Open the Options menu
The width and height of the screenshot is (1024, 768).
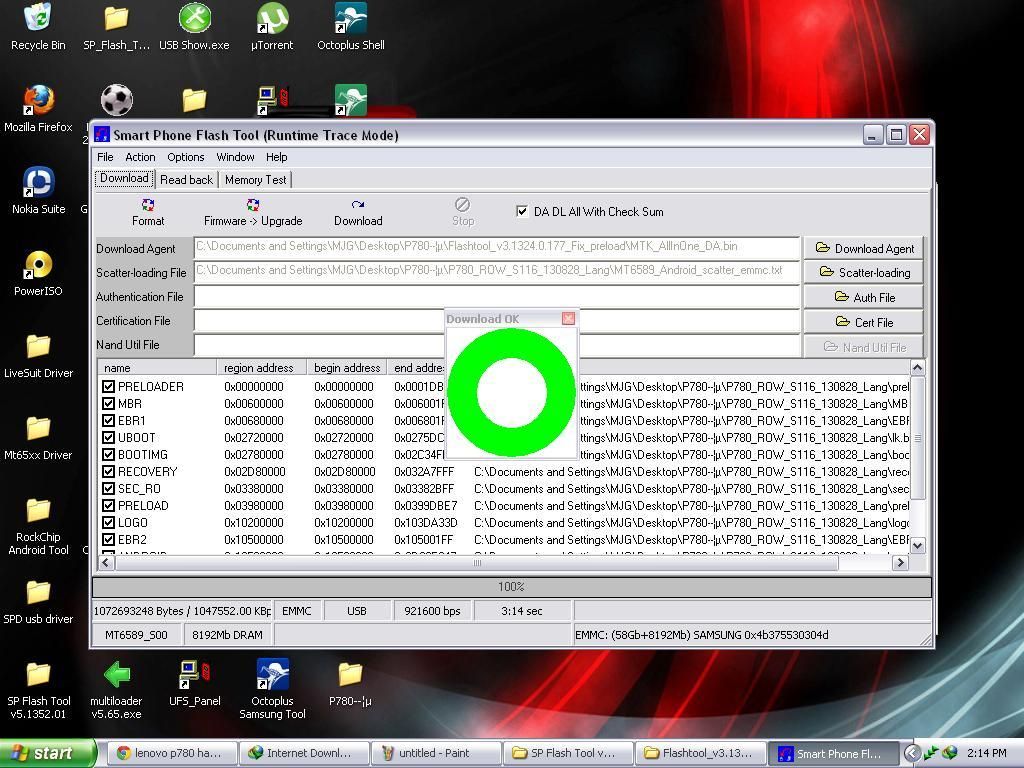click(x=185, y=157)
